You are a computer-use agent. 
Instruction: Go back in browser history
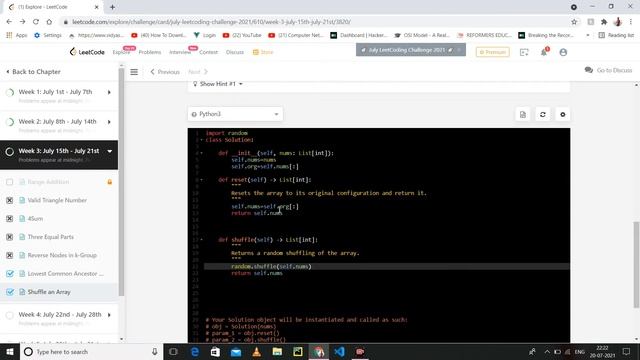9,22
